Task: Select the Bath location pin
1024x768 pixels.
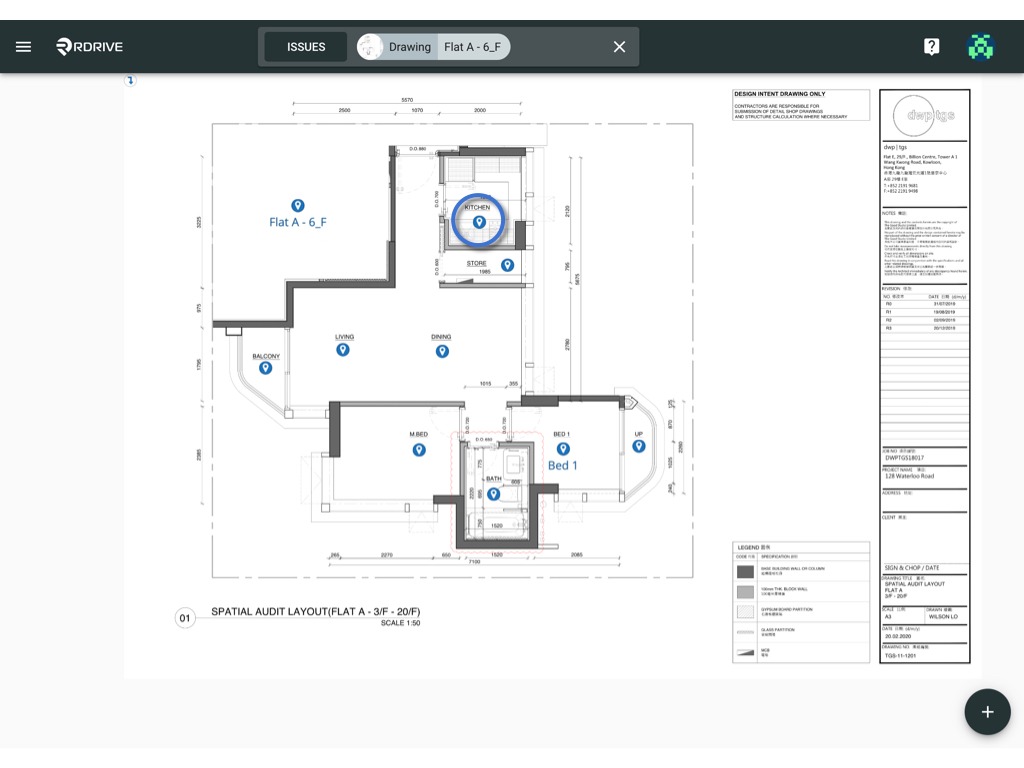Action: pos(494,494)
